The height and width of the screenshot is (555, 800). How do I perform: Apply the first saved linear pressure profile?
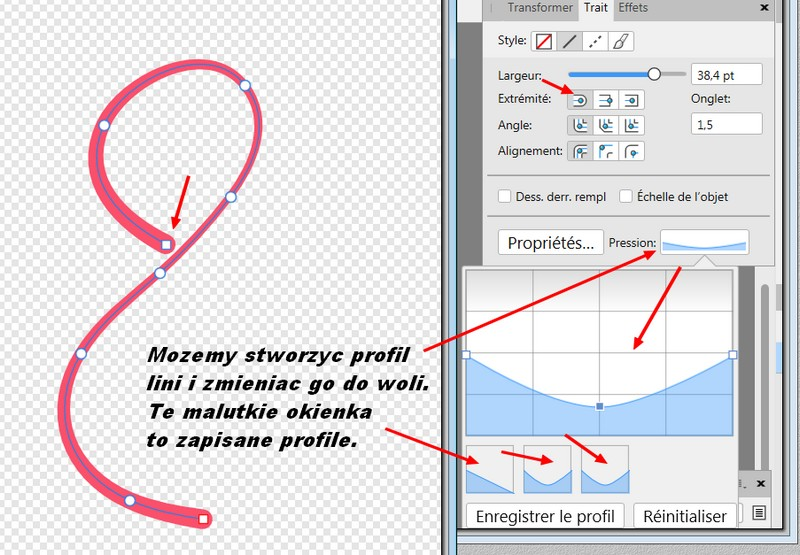pyautogui.click(x=490, y=469)
